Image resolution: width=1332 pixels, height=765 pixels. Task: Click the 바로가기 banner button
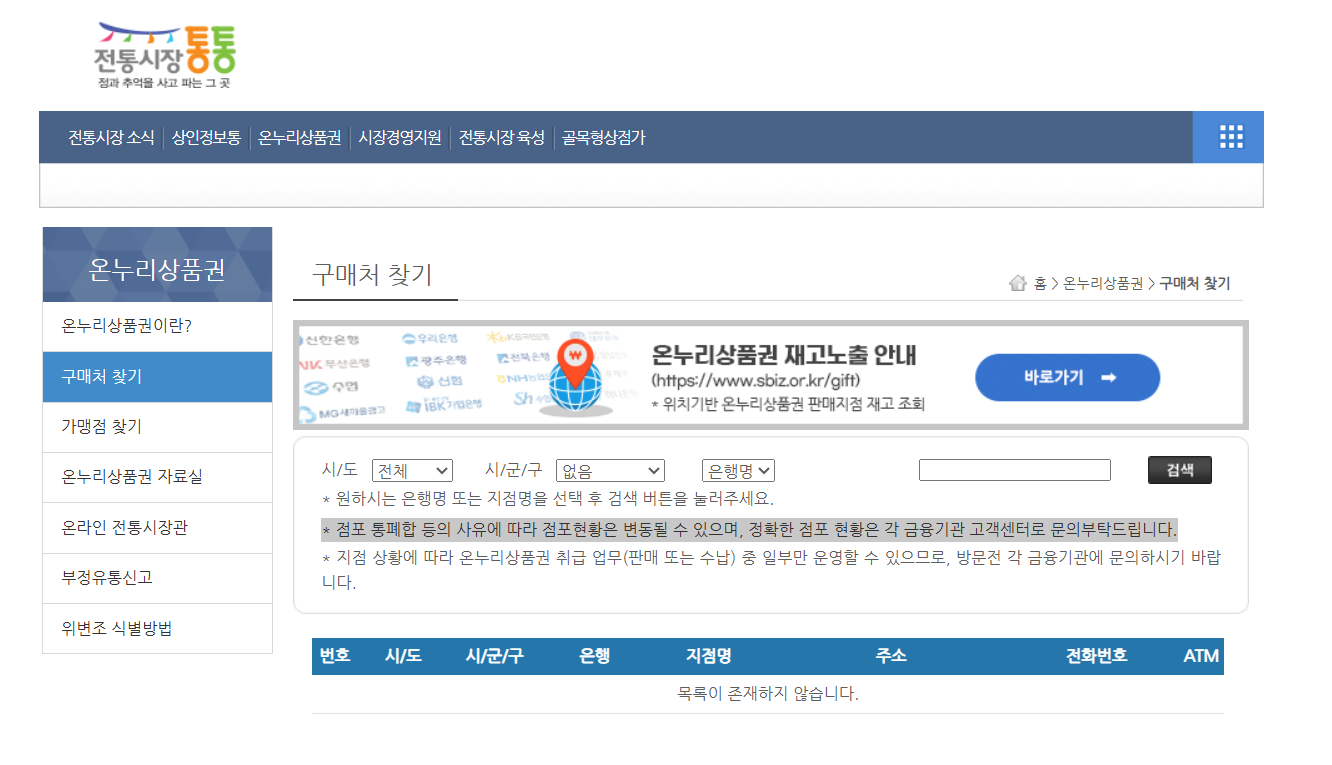[1068, 377]
